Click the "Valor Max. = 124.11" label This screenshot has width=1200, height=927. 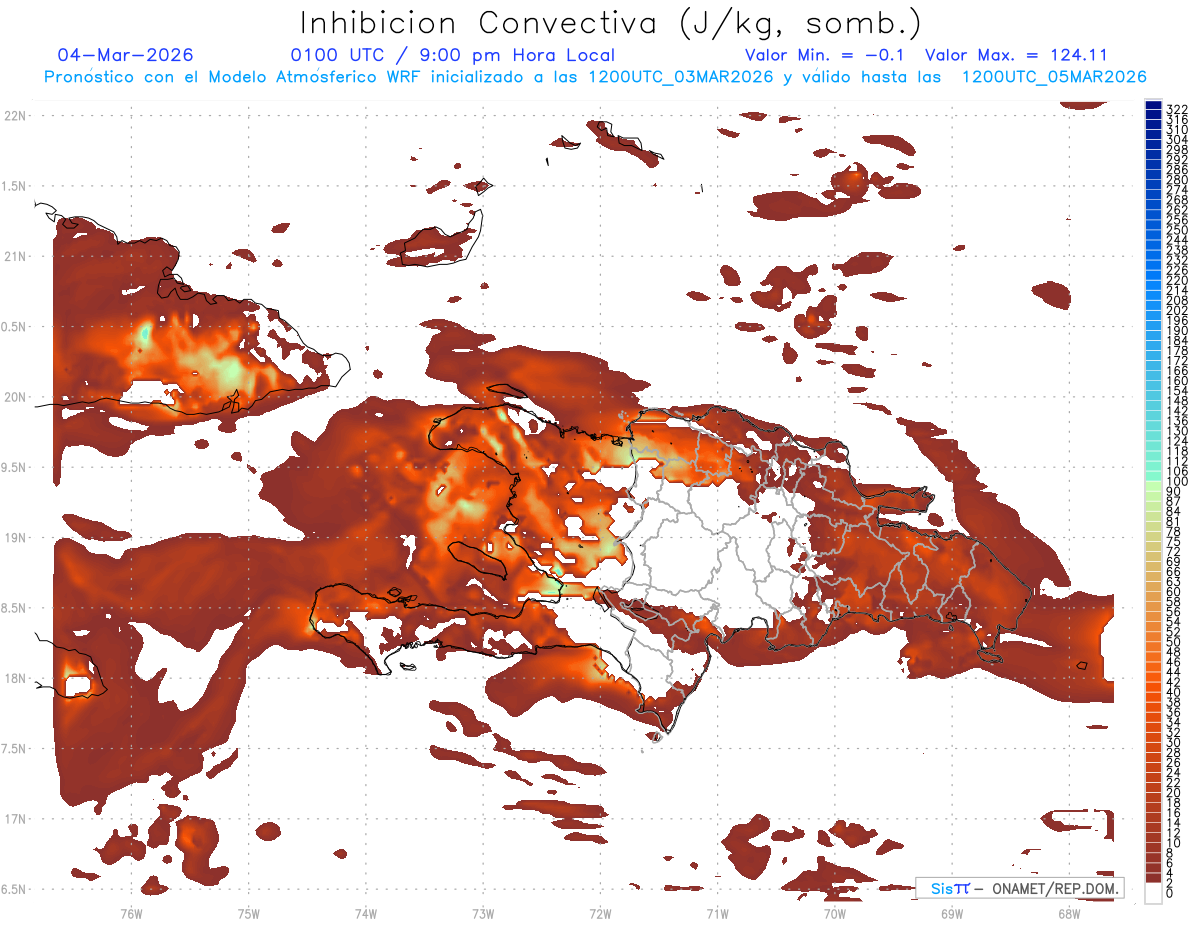[1016, 55]
